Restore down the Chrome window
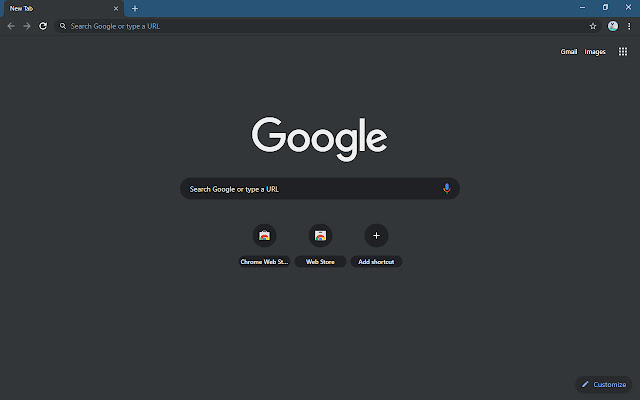This screenshot has height=400, width=640. coord(605,7)
